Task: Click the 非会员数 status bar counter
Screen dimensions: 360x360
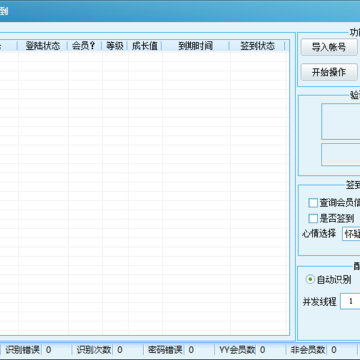Action: coord(334,350)
